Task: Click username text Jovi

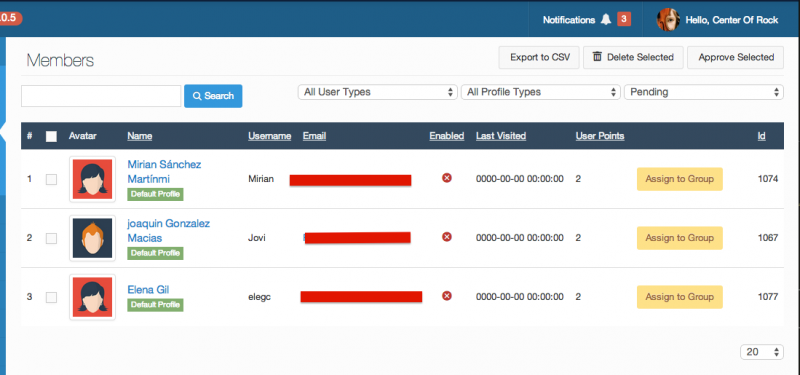Action: coord(257,238)
